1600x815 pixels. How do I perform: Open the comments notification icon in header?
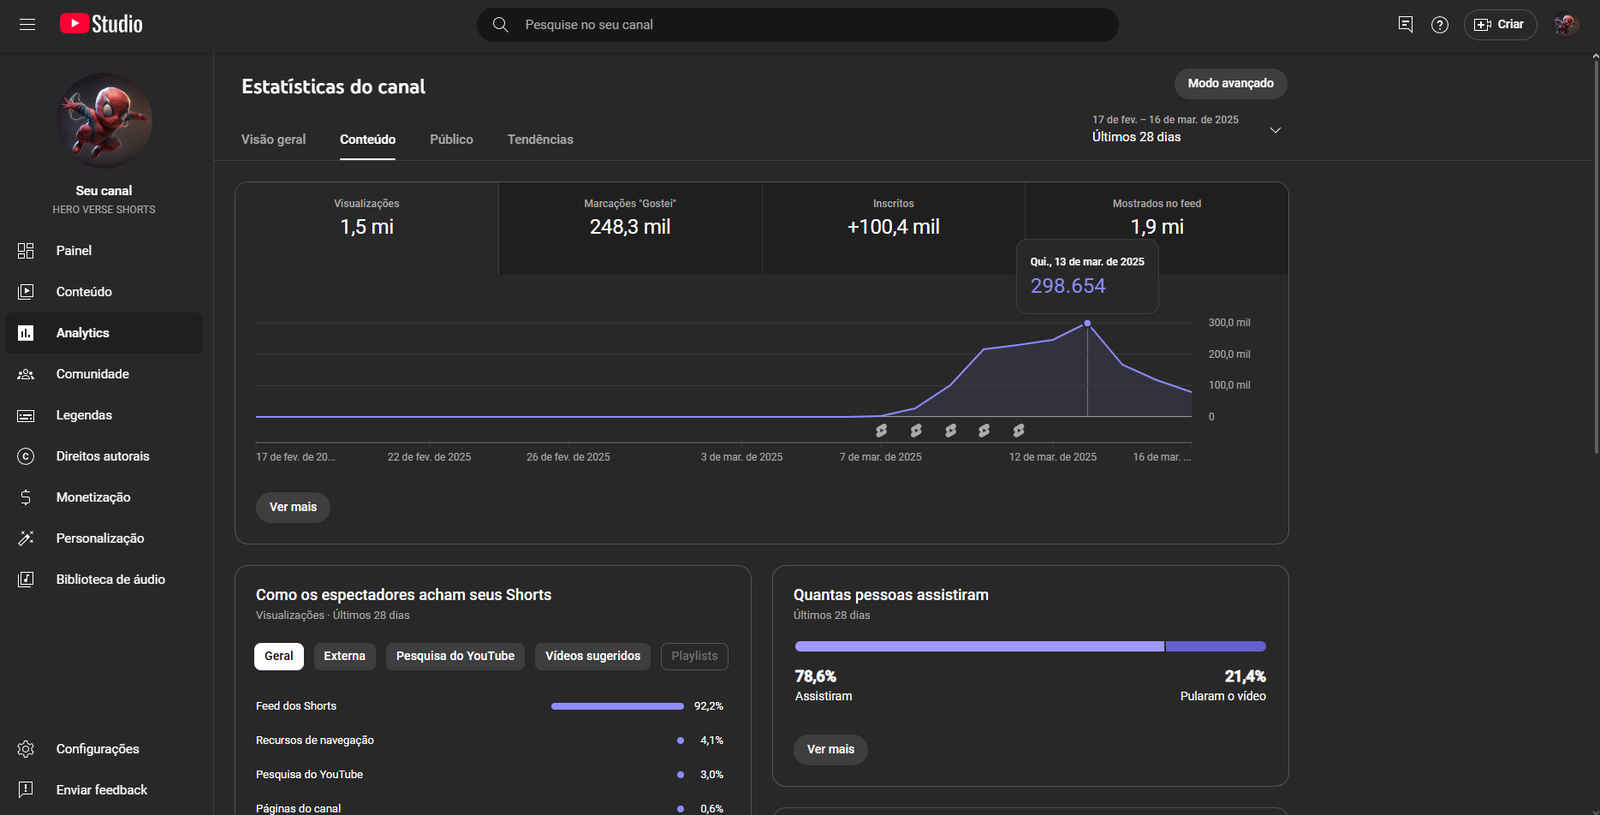point(1405,24)
